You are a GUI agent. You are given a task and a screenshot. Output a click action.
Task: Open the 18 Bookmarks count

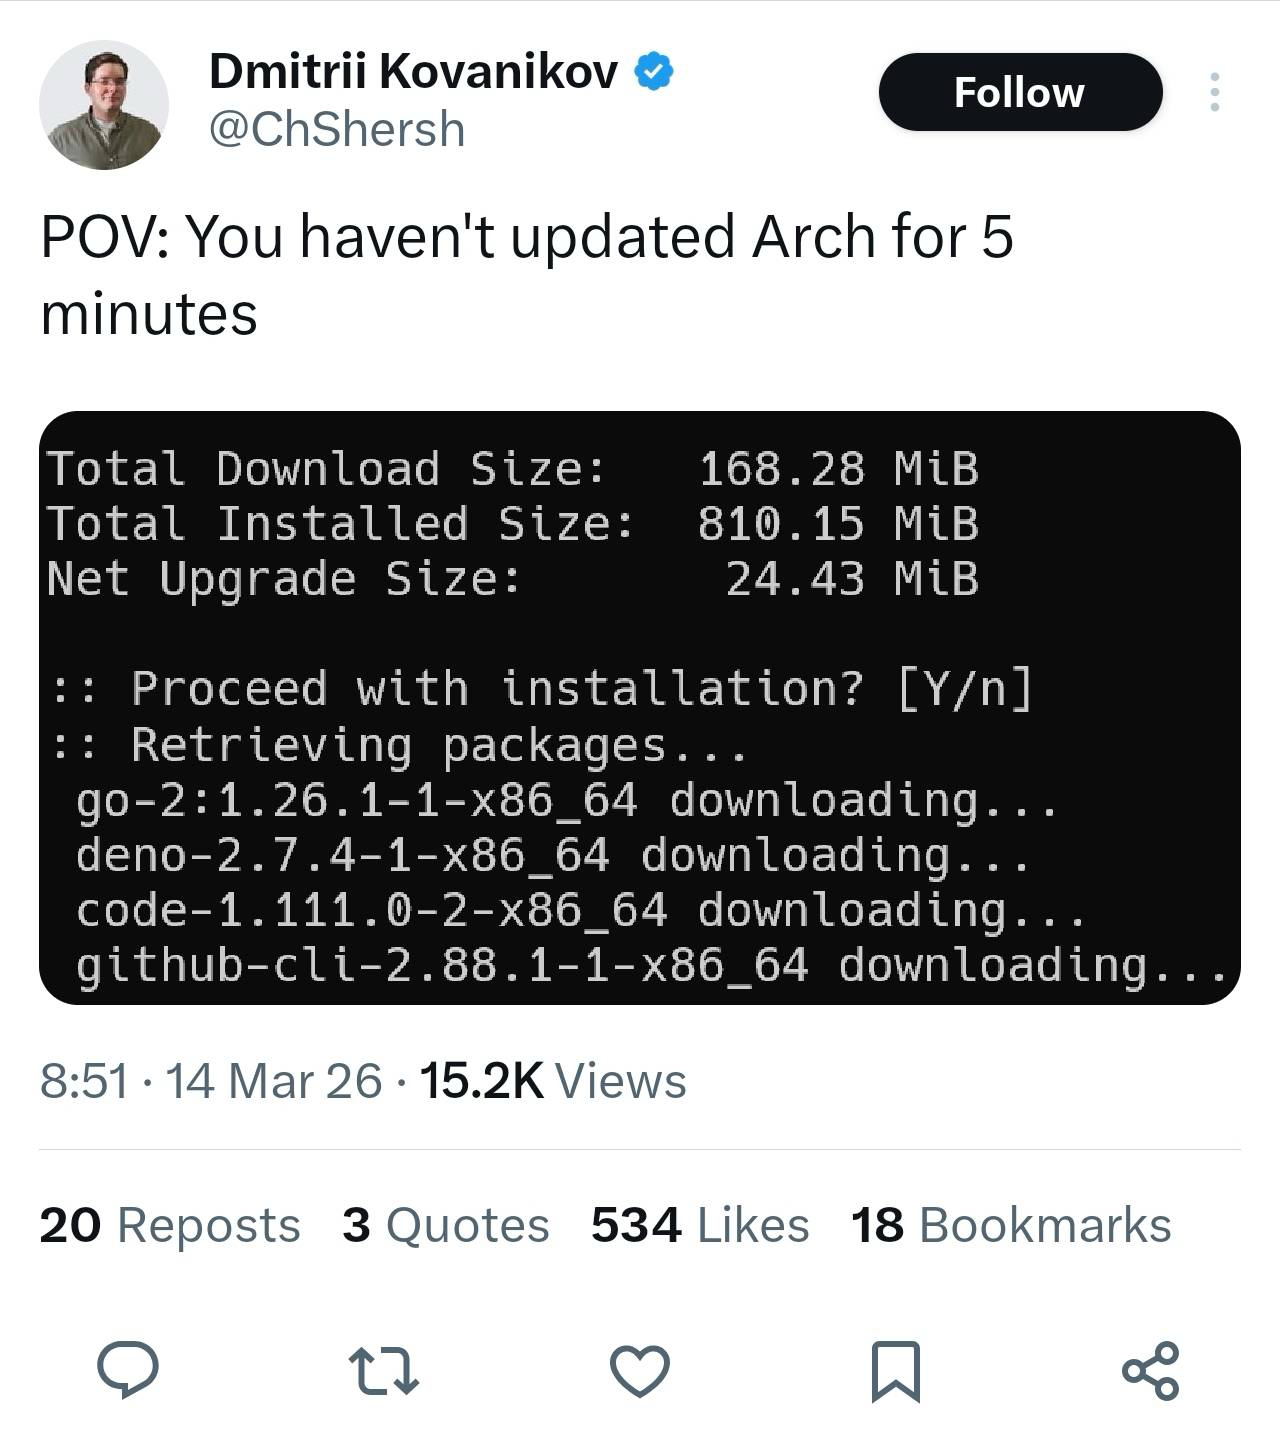pos(1010,1225)
